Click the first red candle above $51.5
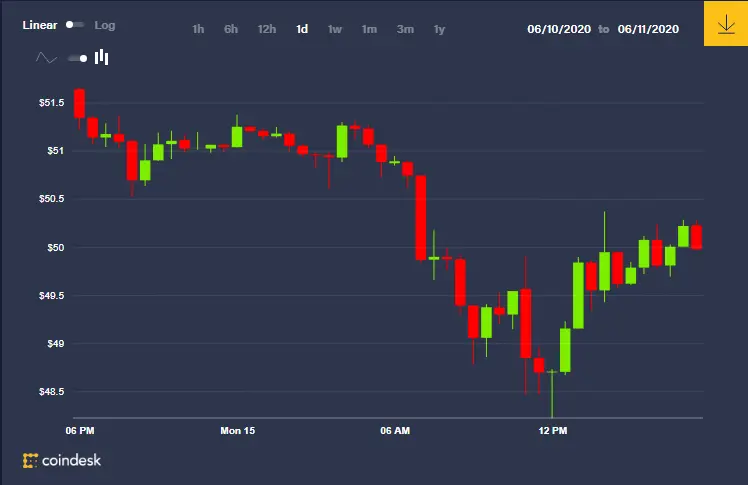 click(79, 103)
